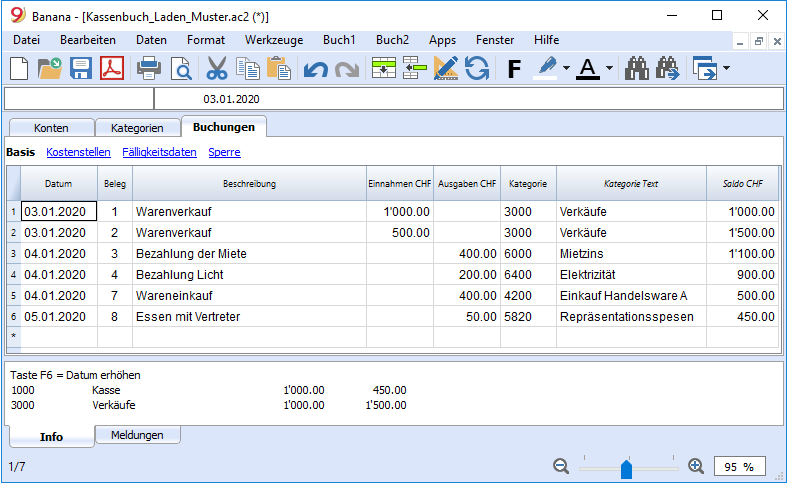Open the Buch1 menu
Viewport: 787px width, 483px height.
339,40
